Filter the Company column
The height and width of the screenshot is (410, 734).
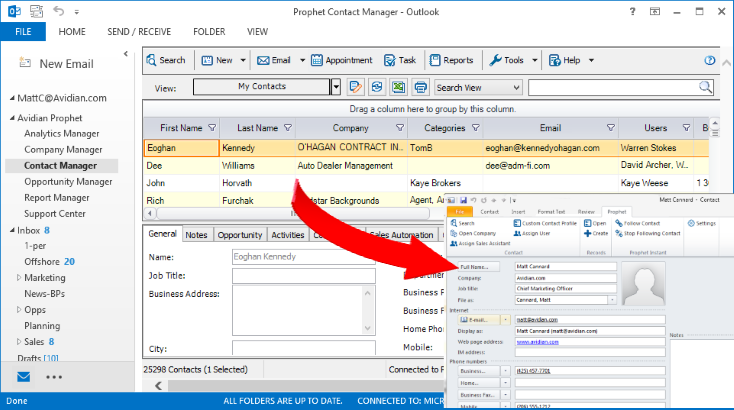(x=400, y=128)
